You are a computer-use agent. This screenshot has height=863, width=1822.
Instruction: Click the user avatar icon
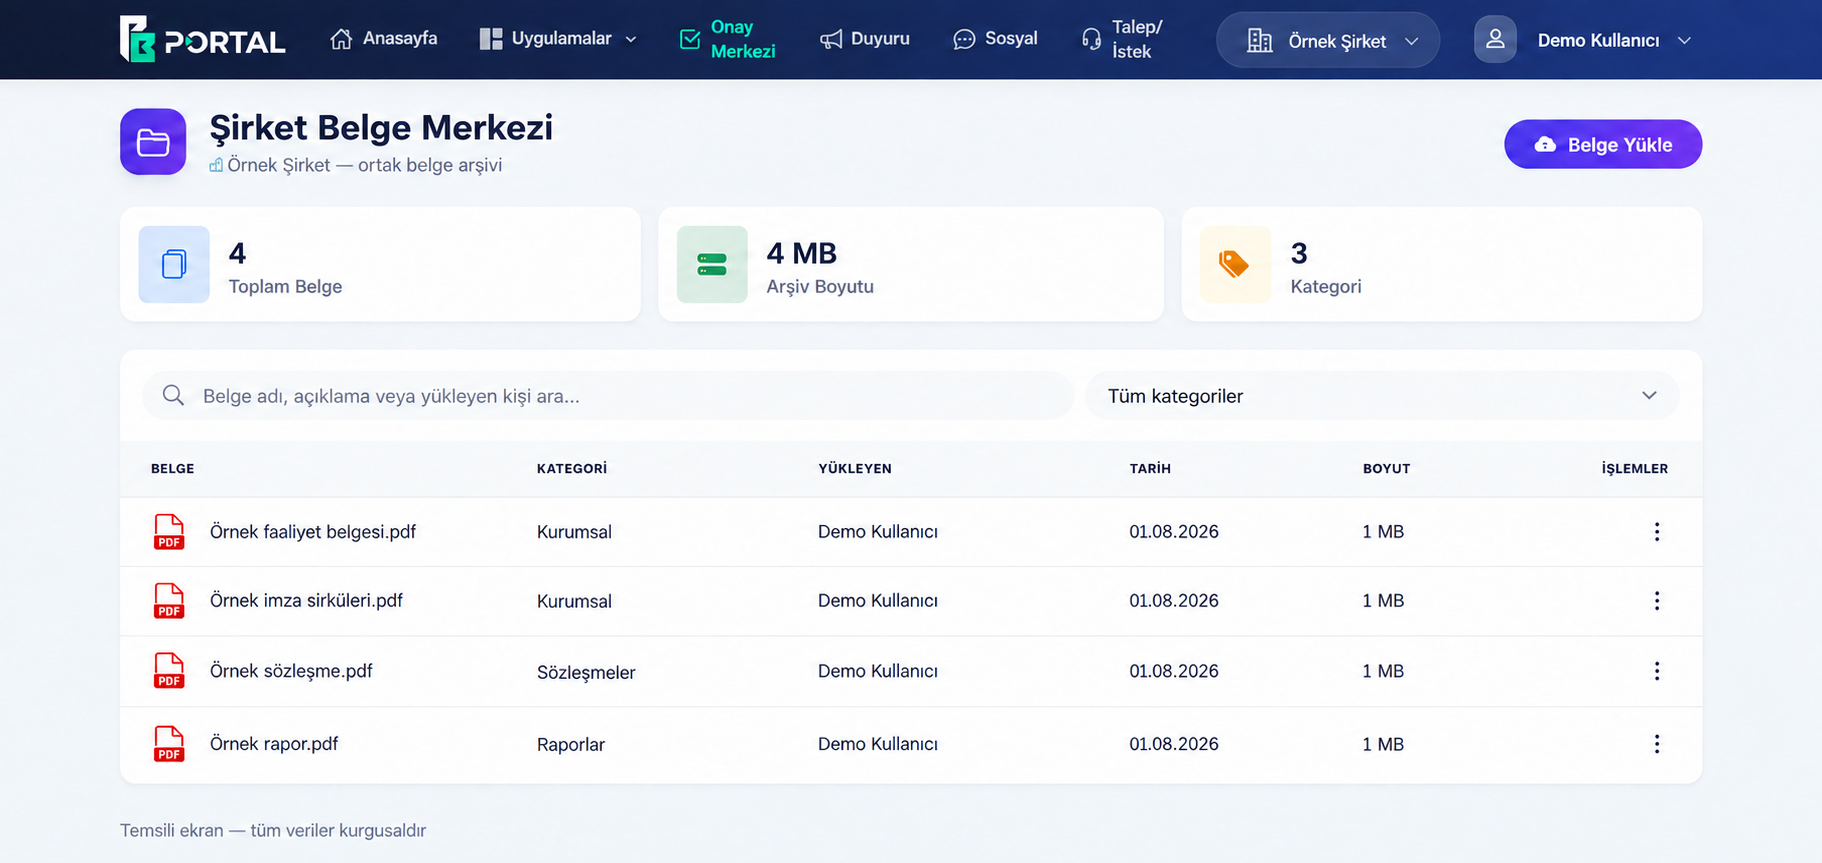click(x=1495, y=40)
